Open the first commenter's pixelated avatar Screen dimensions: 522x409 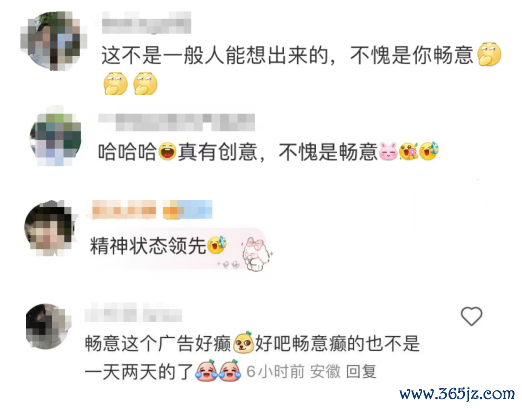click(54, 41)
